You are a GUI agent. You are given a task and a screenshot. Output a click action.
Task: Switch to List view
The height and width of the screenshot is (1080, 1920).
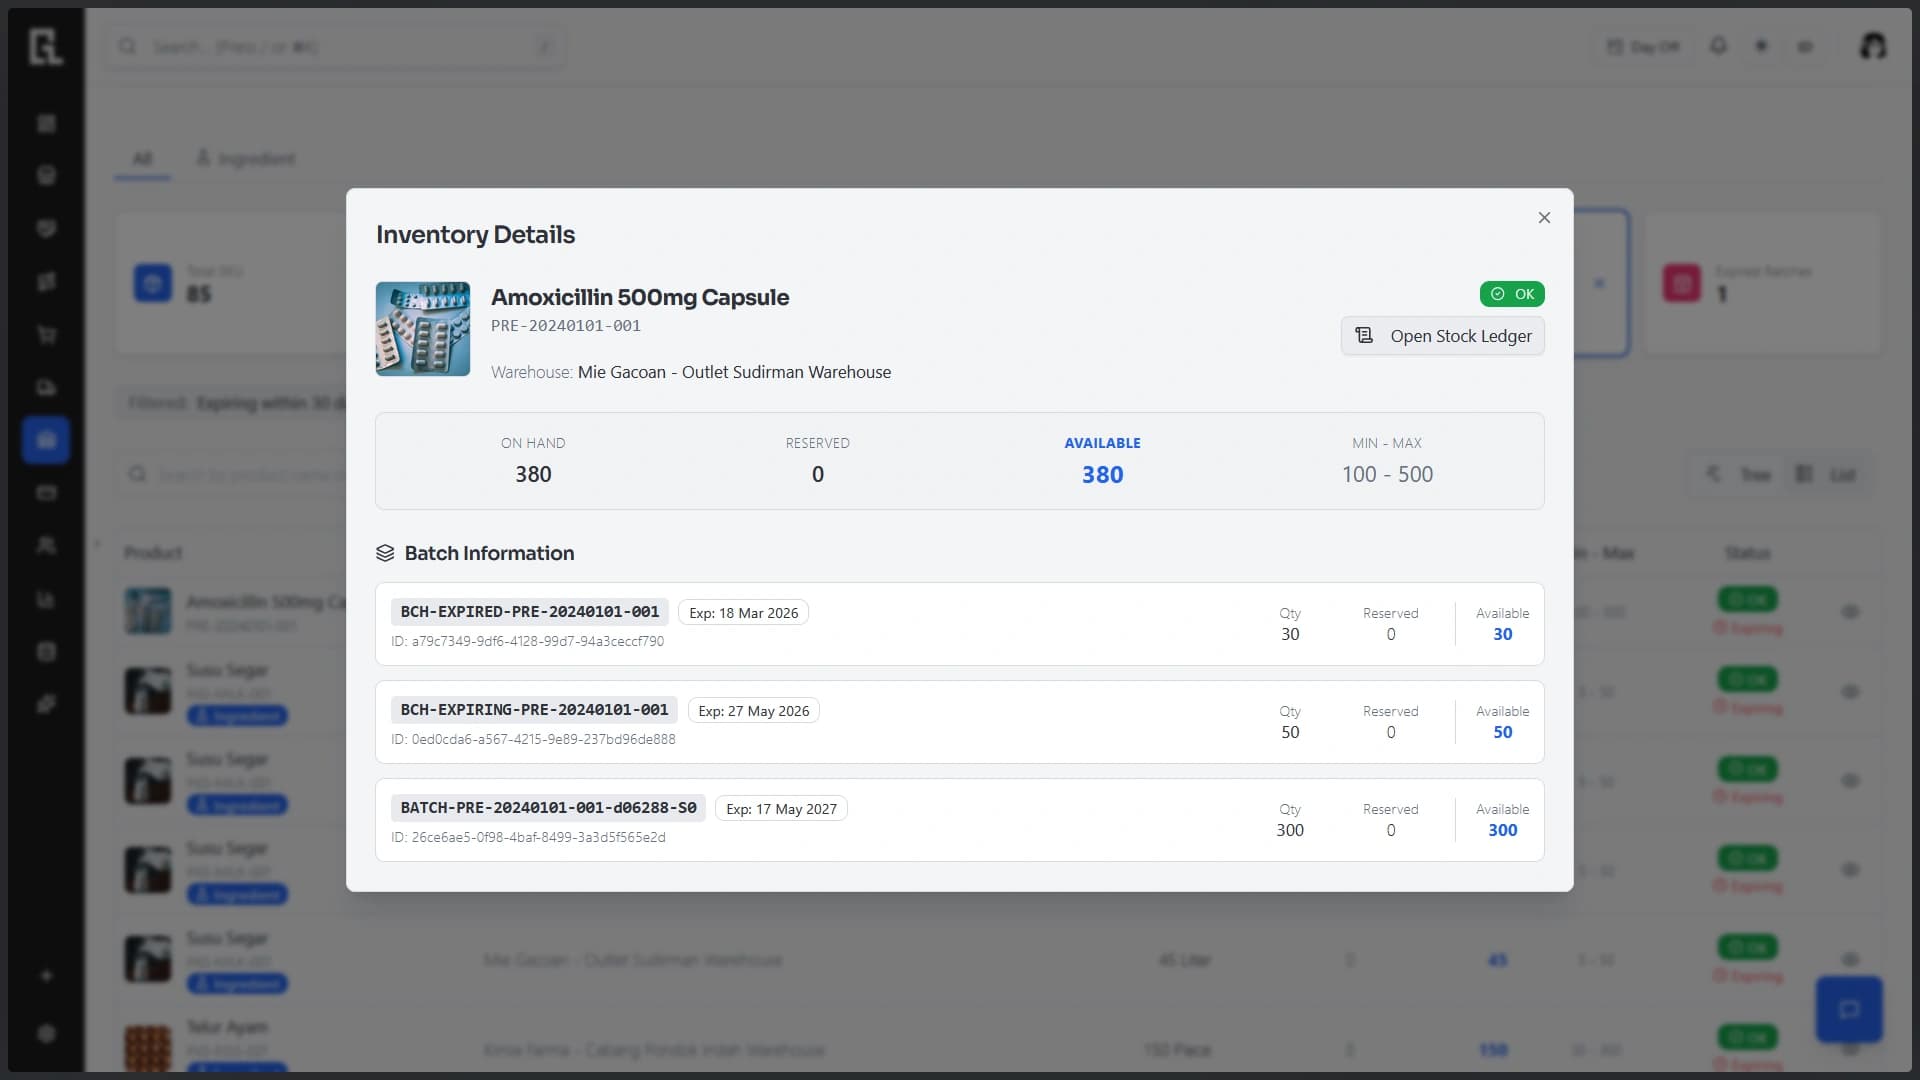[1826, 475]
